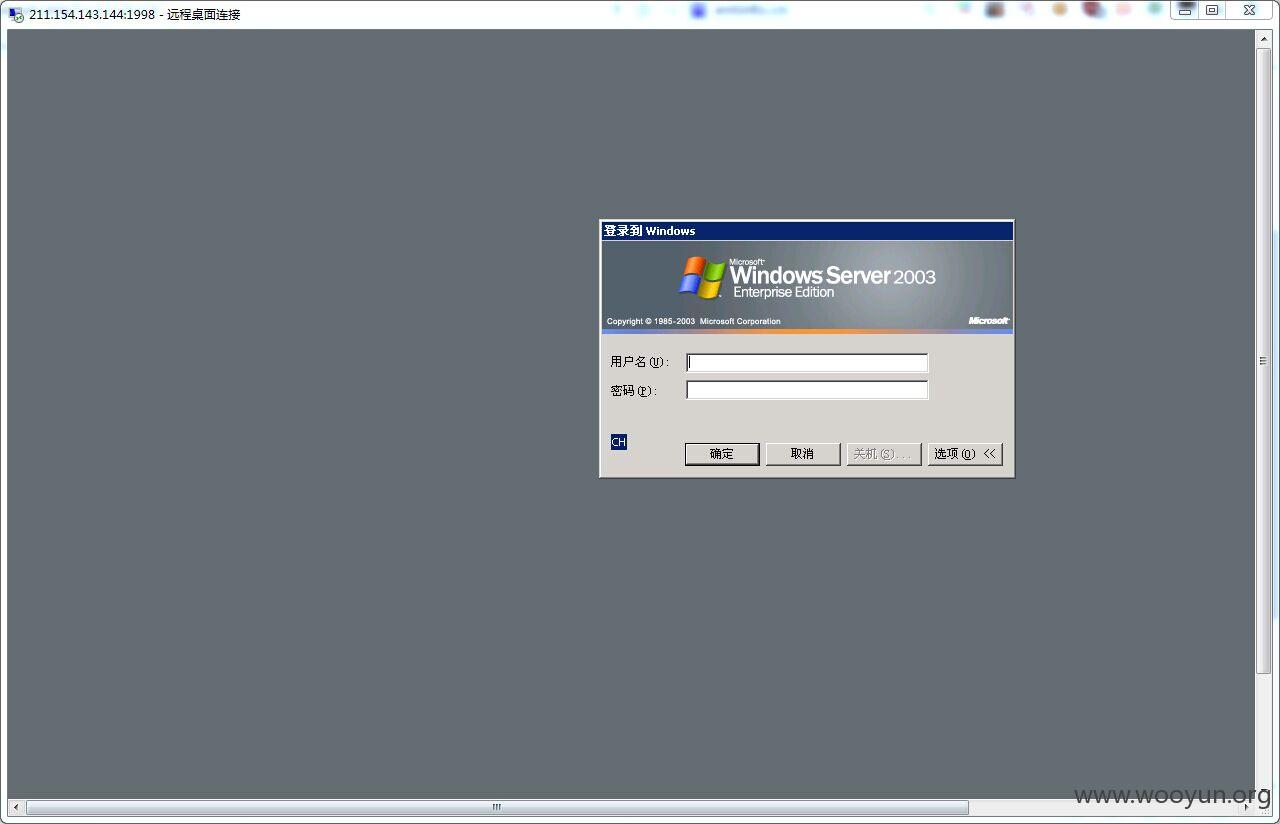The width and height of the screenshot is (1280, 824).
Task: Click the horizontal scrollbar left arrow
Action: pyautogui.click(x=16, y=807)
